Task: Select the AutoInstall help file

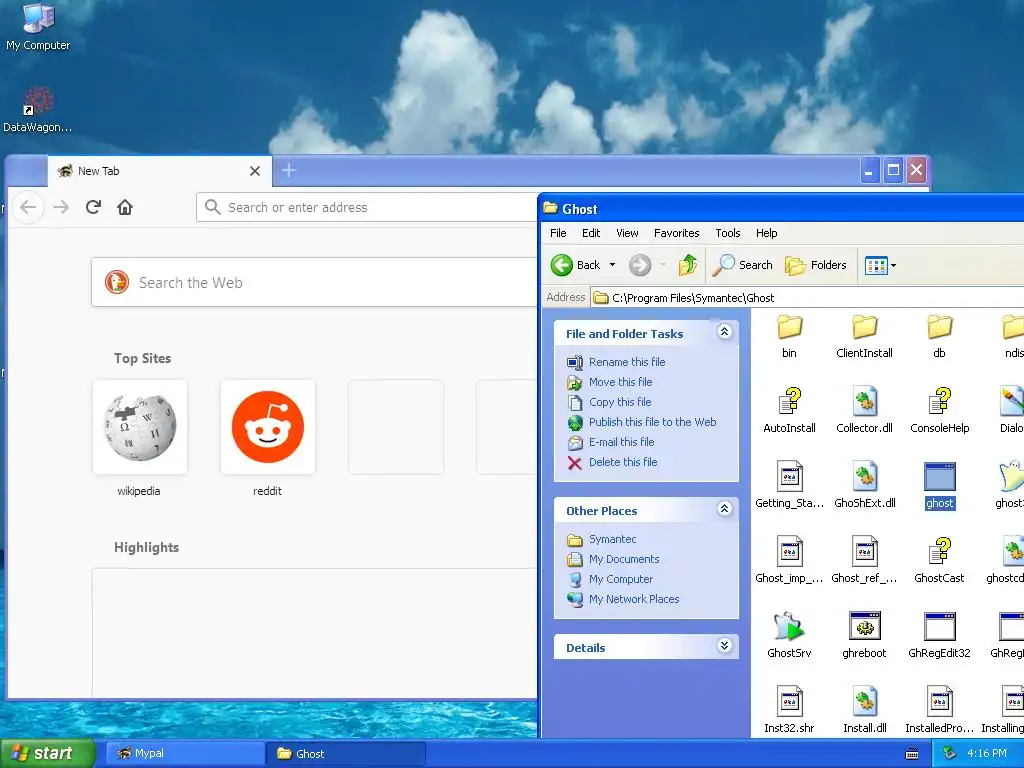Action: pyautogui.click(x=790, y=410)
